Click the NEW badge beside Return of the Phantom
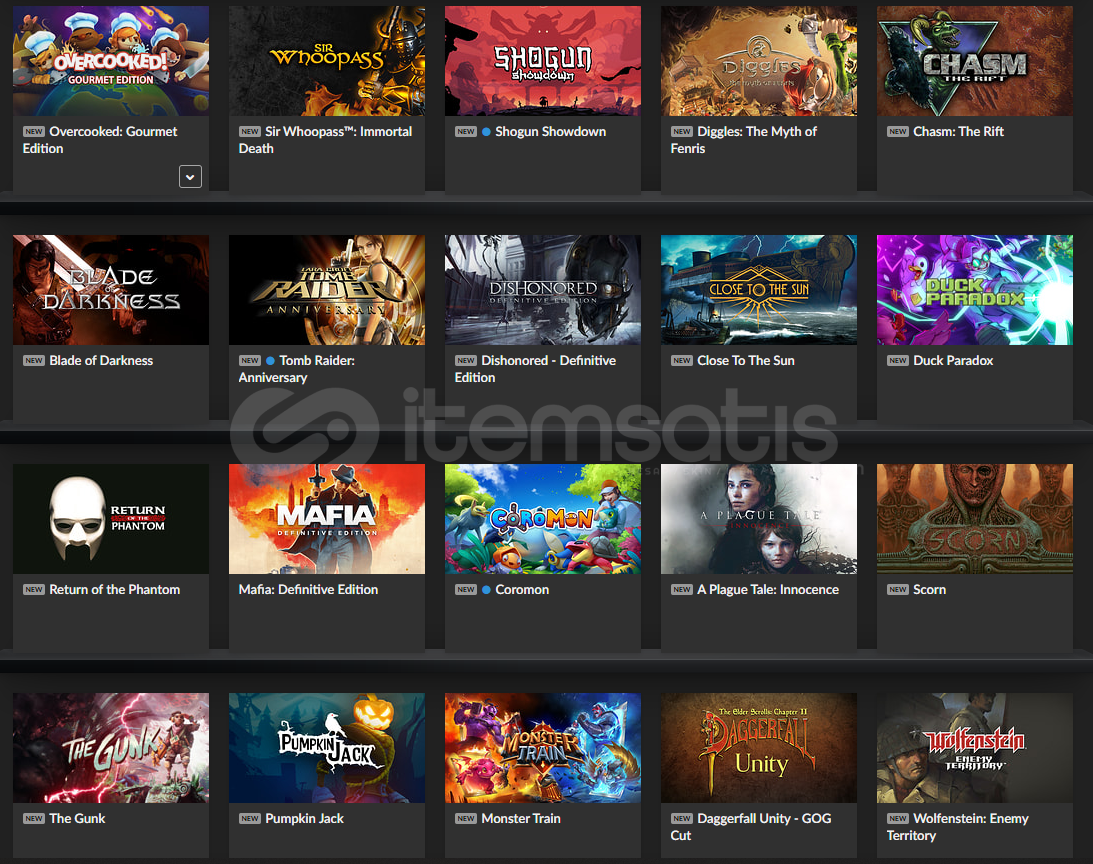The height and width of the screenshot is (864, 1093). [33, 590]
